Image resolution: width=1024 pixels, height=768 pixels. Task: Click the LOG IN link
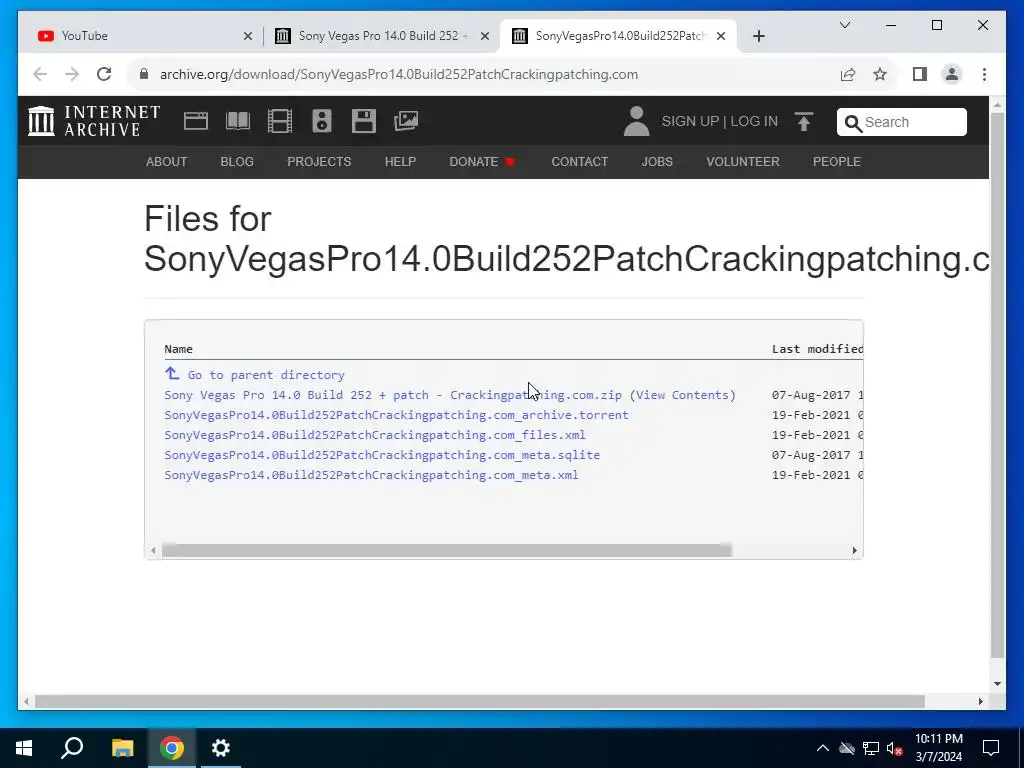point(754,121)
